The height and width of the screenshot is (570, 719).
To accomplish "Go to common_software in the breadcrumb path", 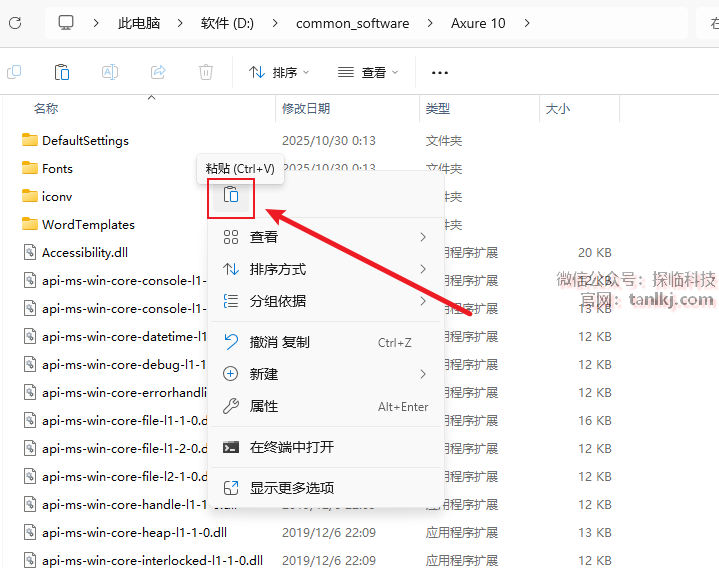I will tap(352, 23).
